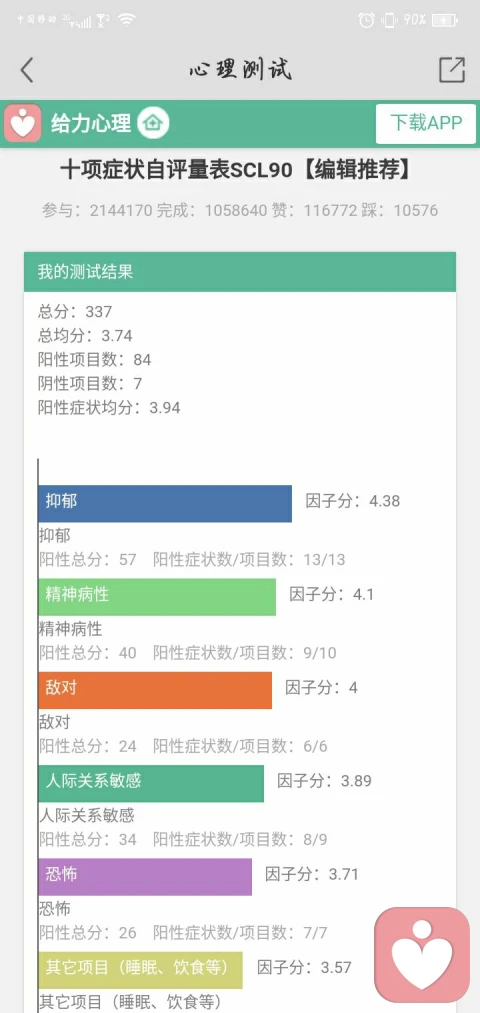480x1013 pixels.
Task: Open the share icon in header
Action: 452,70
